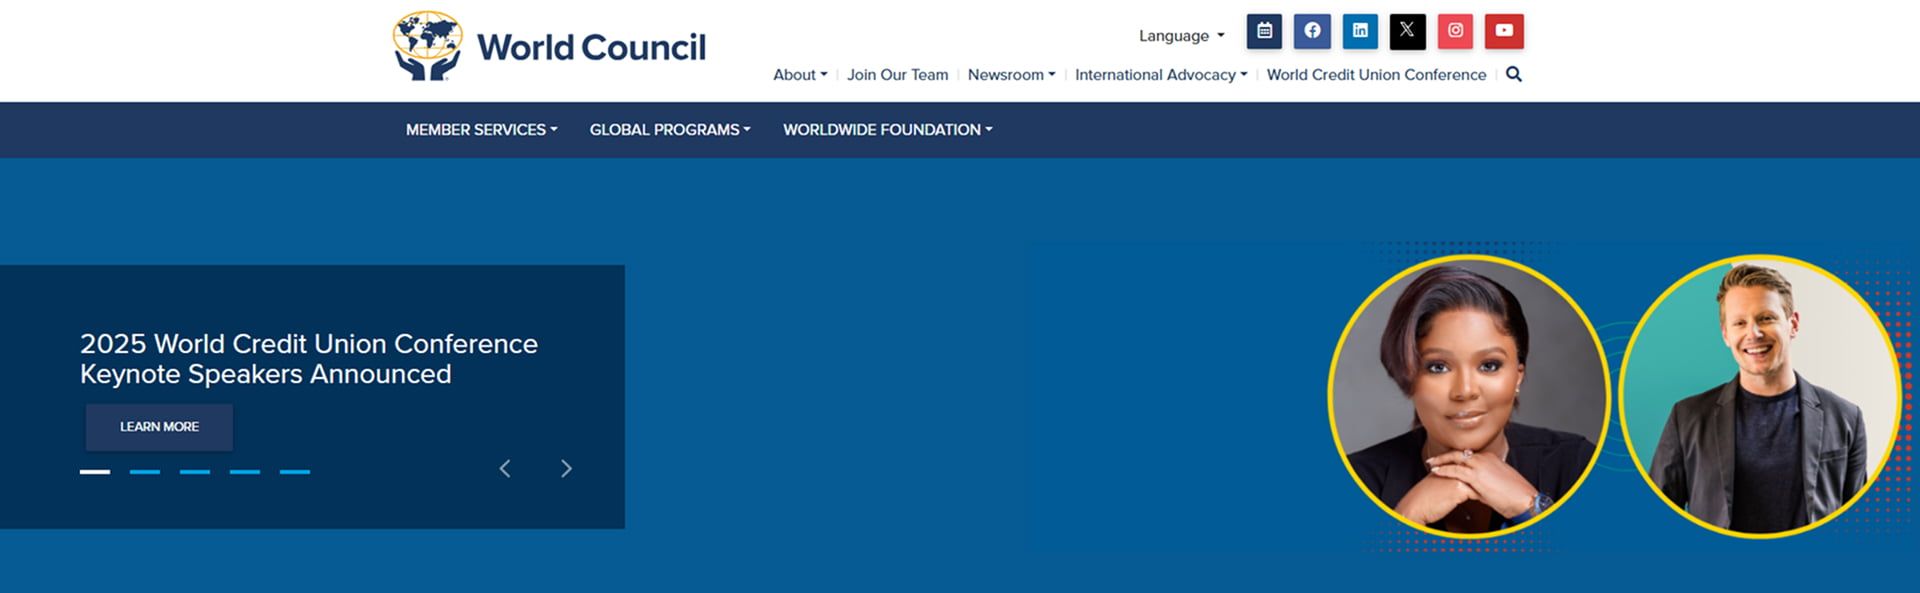1920x593 pixels.
Task: Expand the About menu
Action: point(800,75)
